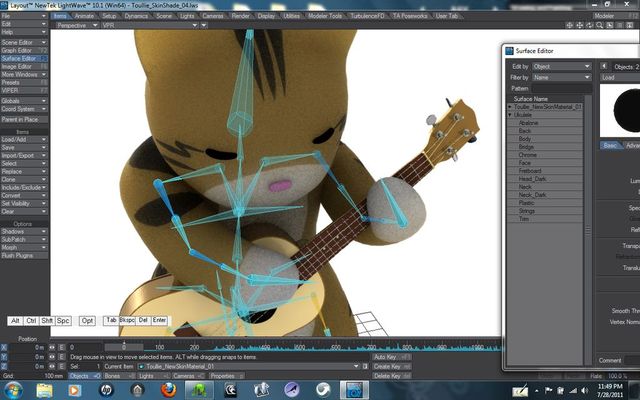Click the HP icon in the taskbar
The image size is (640, 400).
[x=106, y=390]
